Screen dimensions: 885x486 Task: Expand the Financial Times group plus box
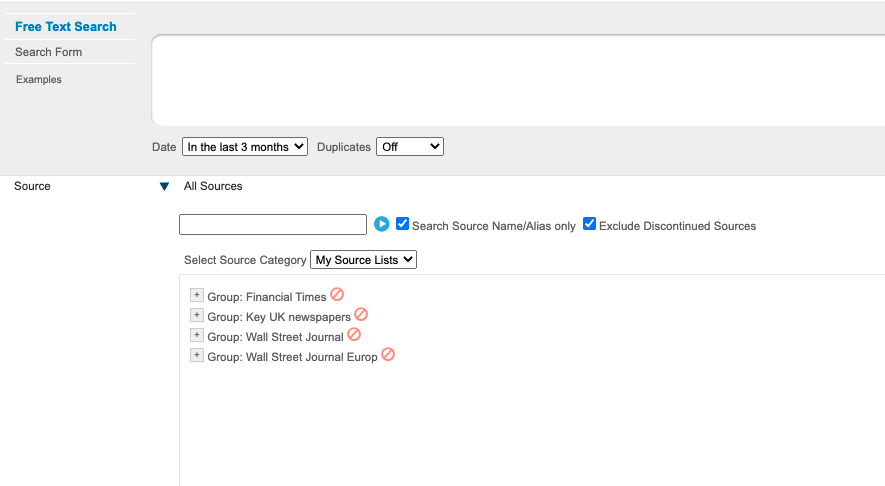(x=196, y=296)
